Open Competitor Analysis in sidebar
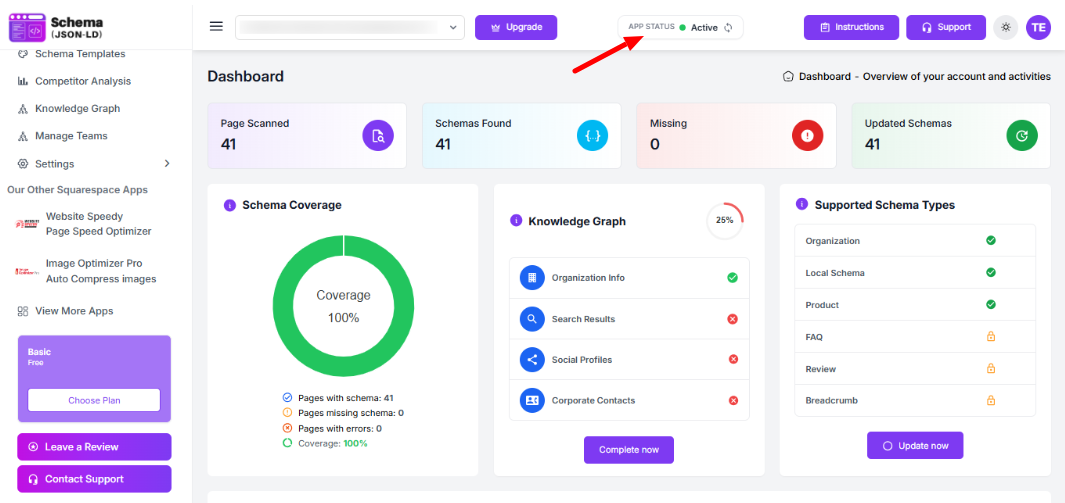1065x503 pixels. (x=82, y=81)
